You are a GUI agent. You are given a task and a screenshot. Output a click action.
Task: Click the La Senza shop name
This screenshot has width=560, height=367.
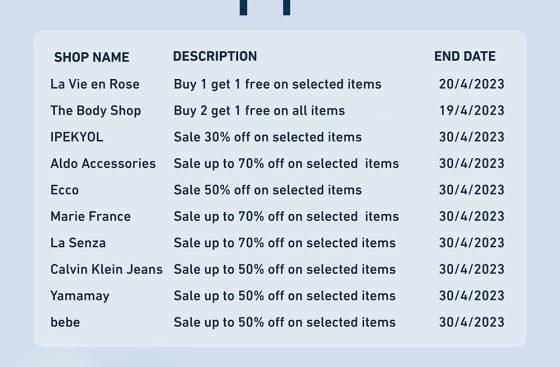tap(78, 243)
